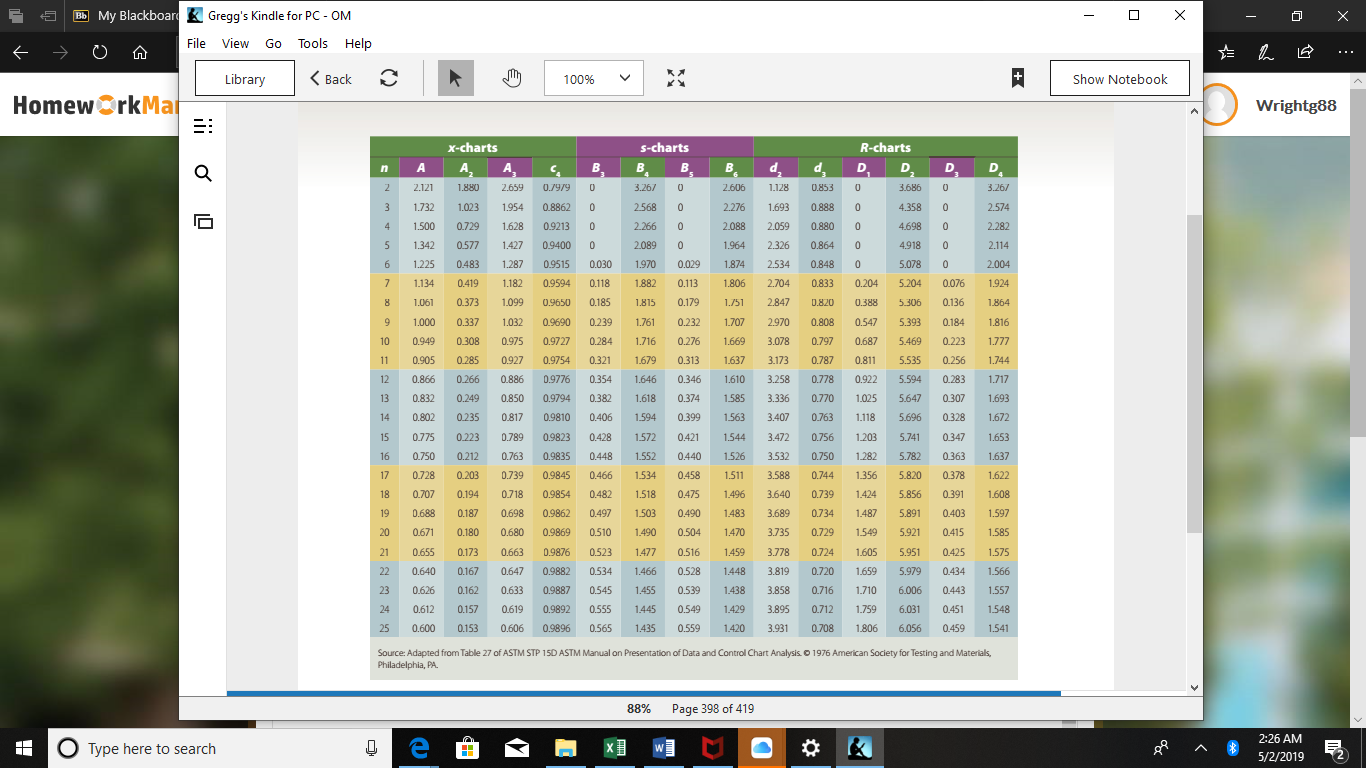Select the arrow pointer tool
This screenshot has height=768, width=1366.
click(x=456, y=78)
